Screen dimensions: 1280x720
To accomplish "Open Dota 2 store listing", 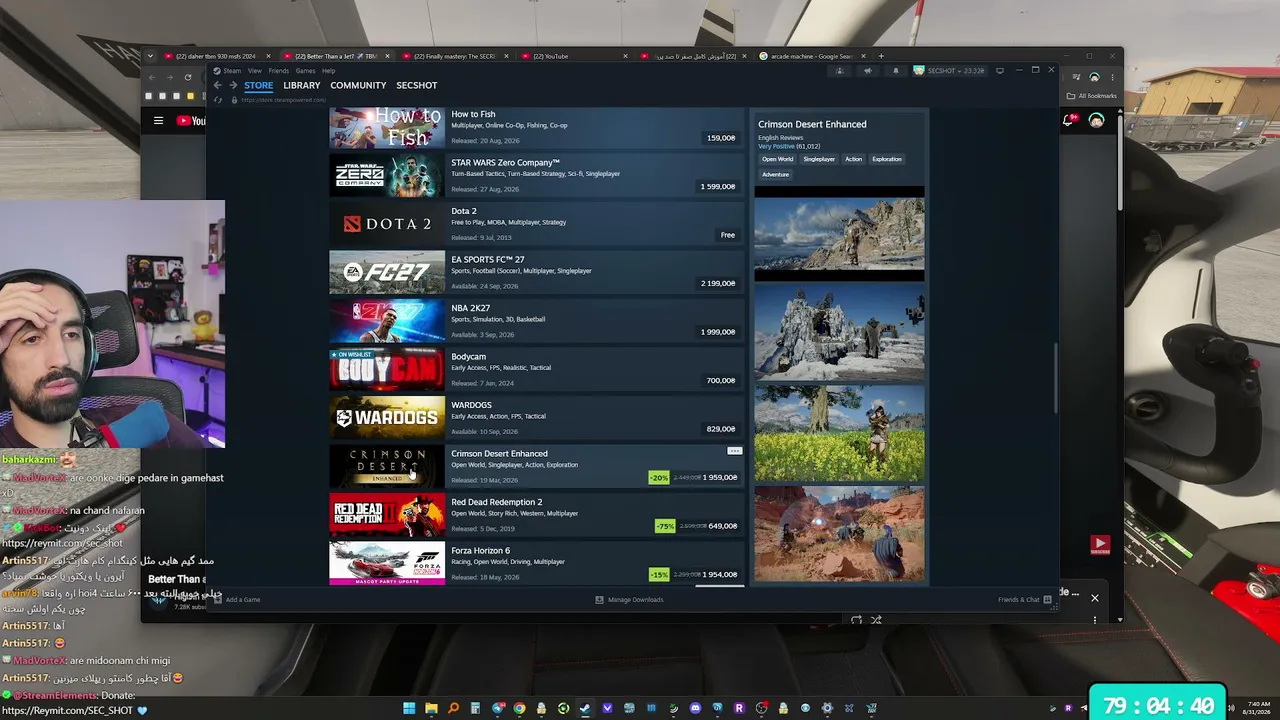I will tap(538, 224).
